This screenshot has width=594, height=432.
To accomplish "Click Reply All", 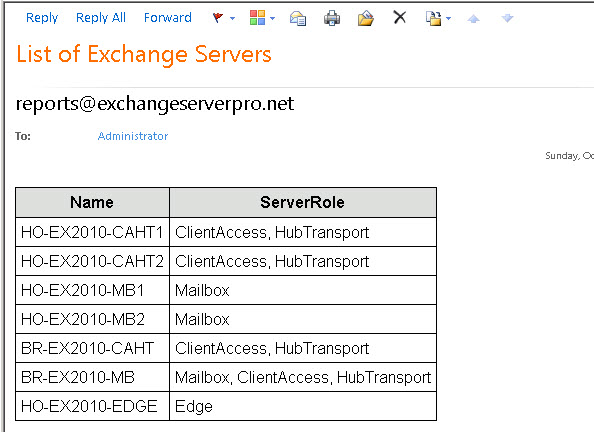I will 101,17.
